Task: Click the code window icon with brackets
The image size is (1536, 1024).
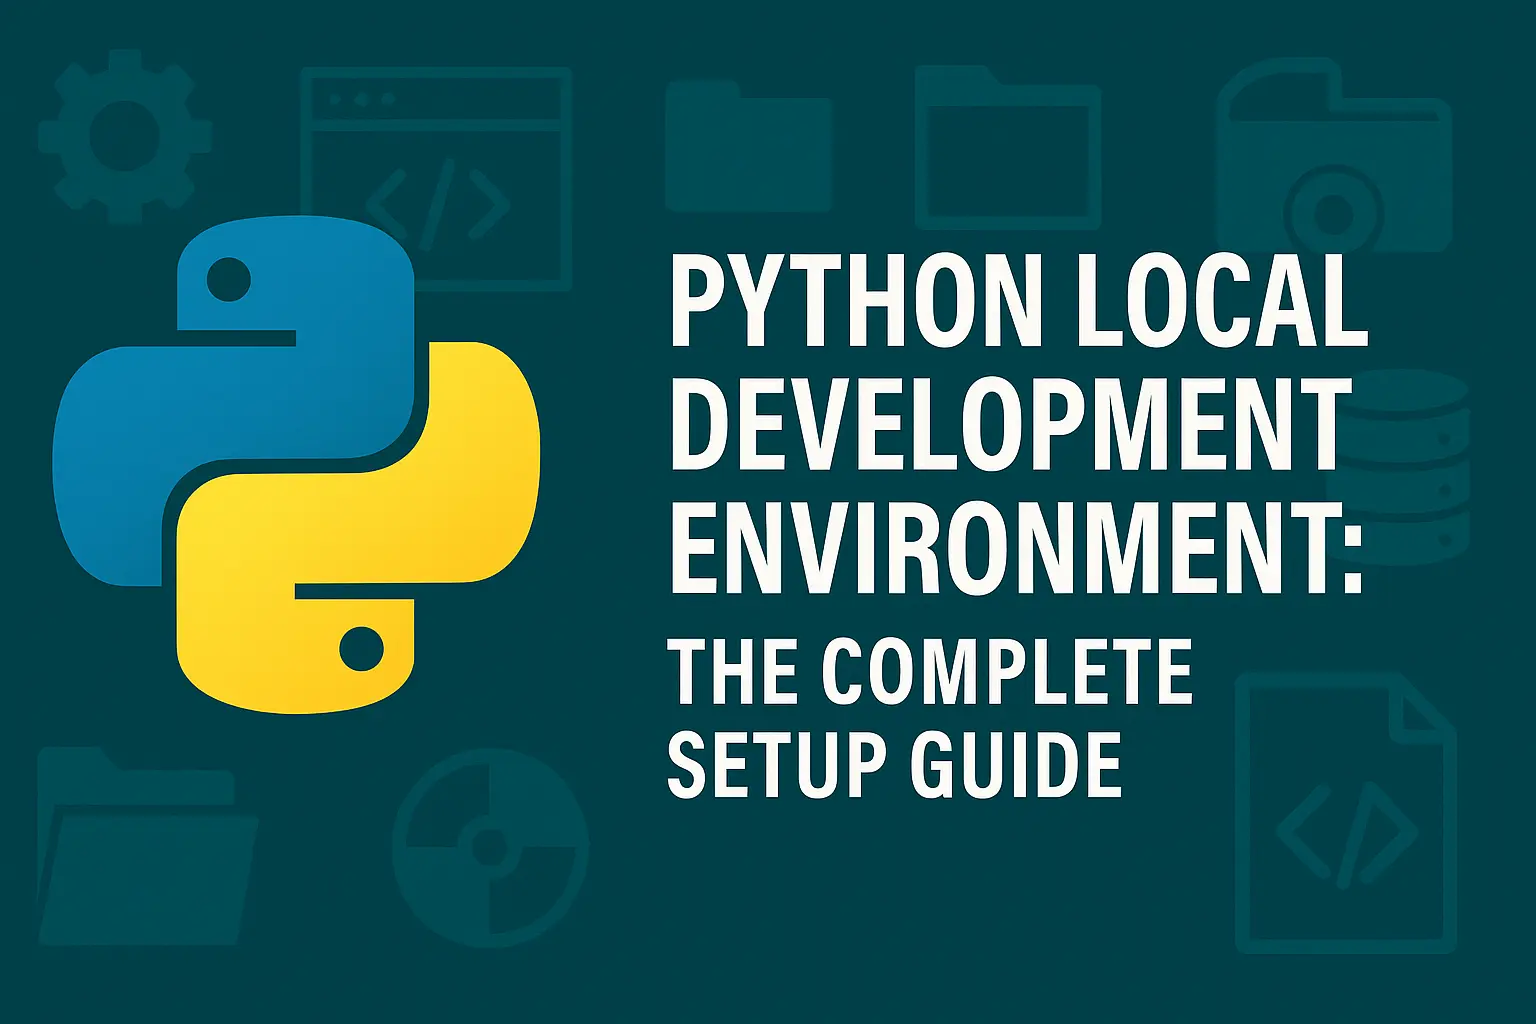Action: [436, 178]
